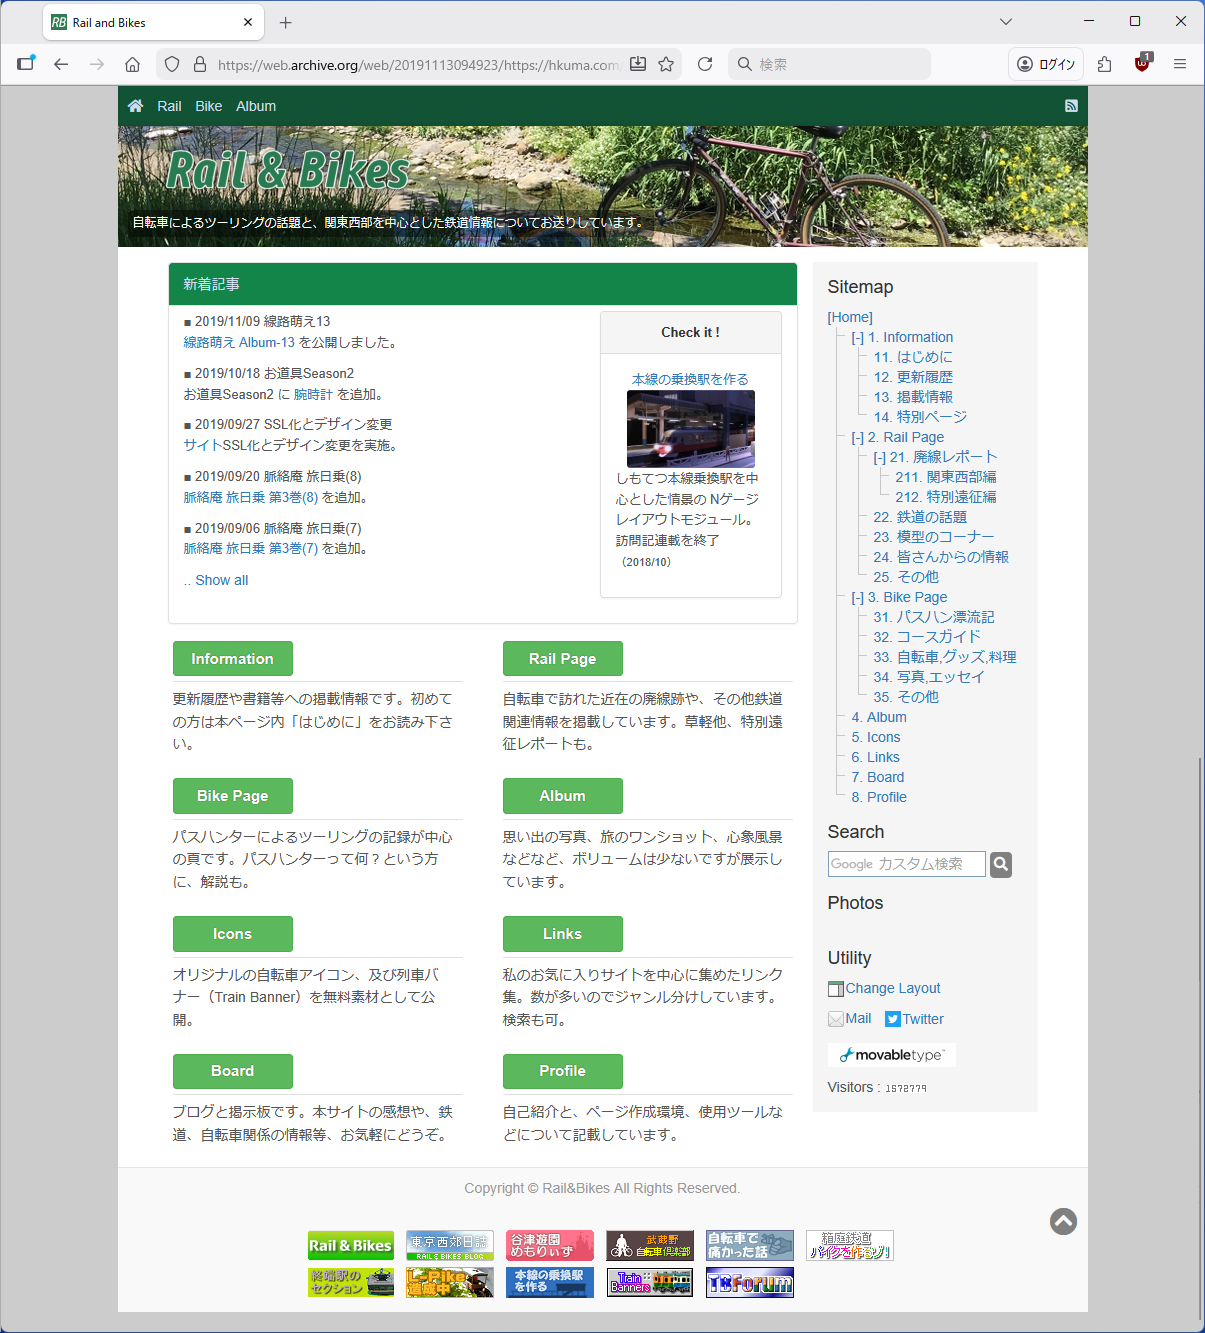
Task: Collapse the 1. Information tree node
Action: 857,338
